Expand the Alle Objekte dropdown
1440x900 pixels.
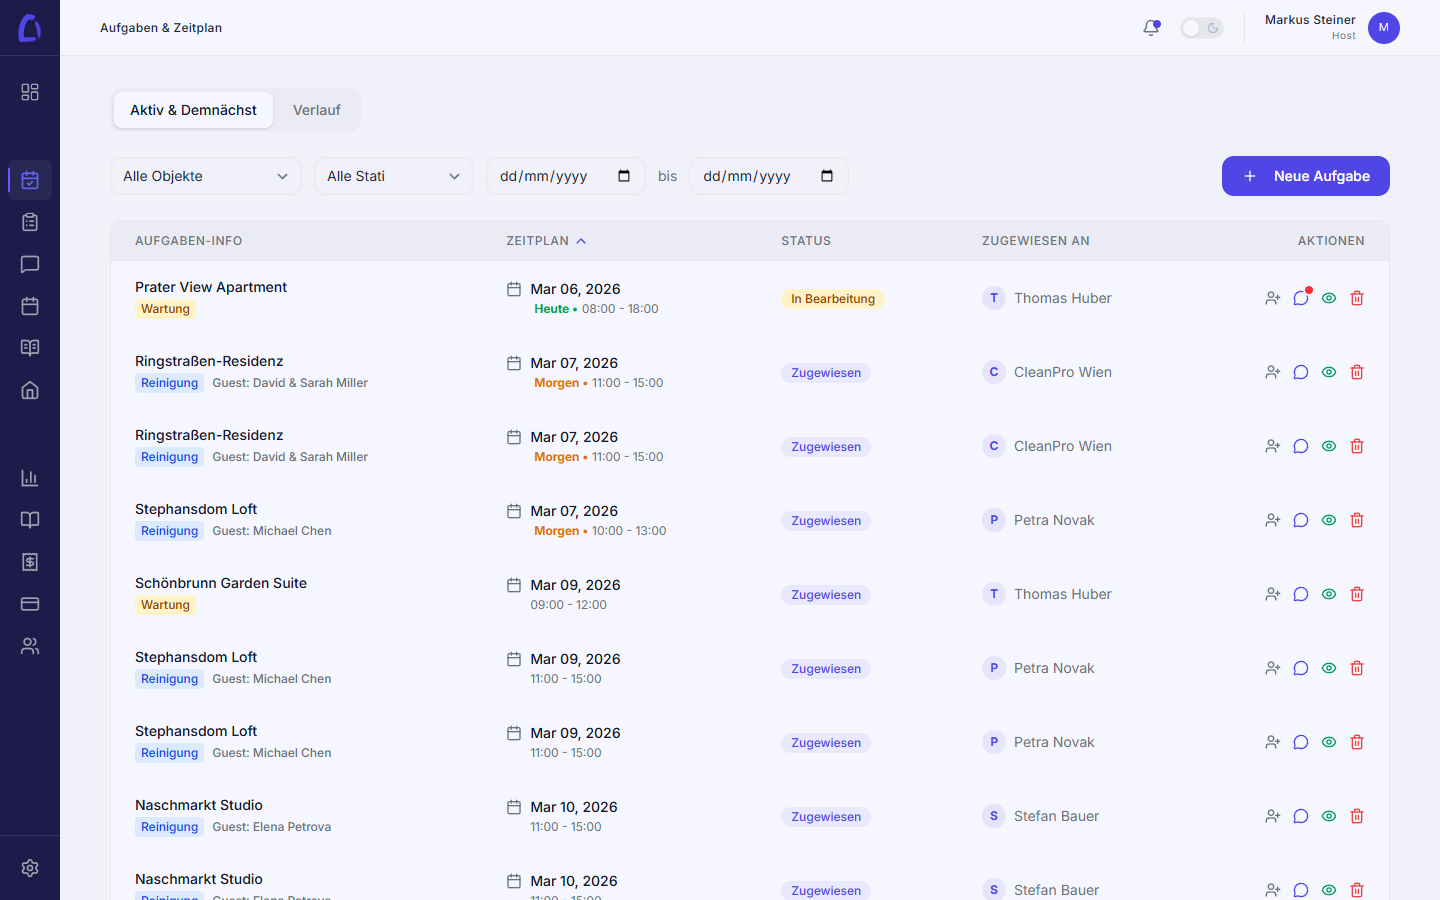pyautogui.click(x=205, y=176)
